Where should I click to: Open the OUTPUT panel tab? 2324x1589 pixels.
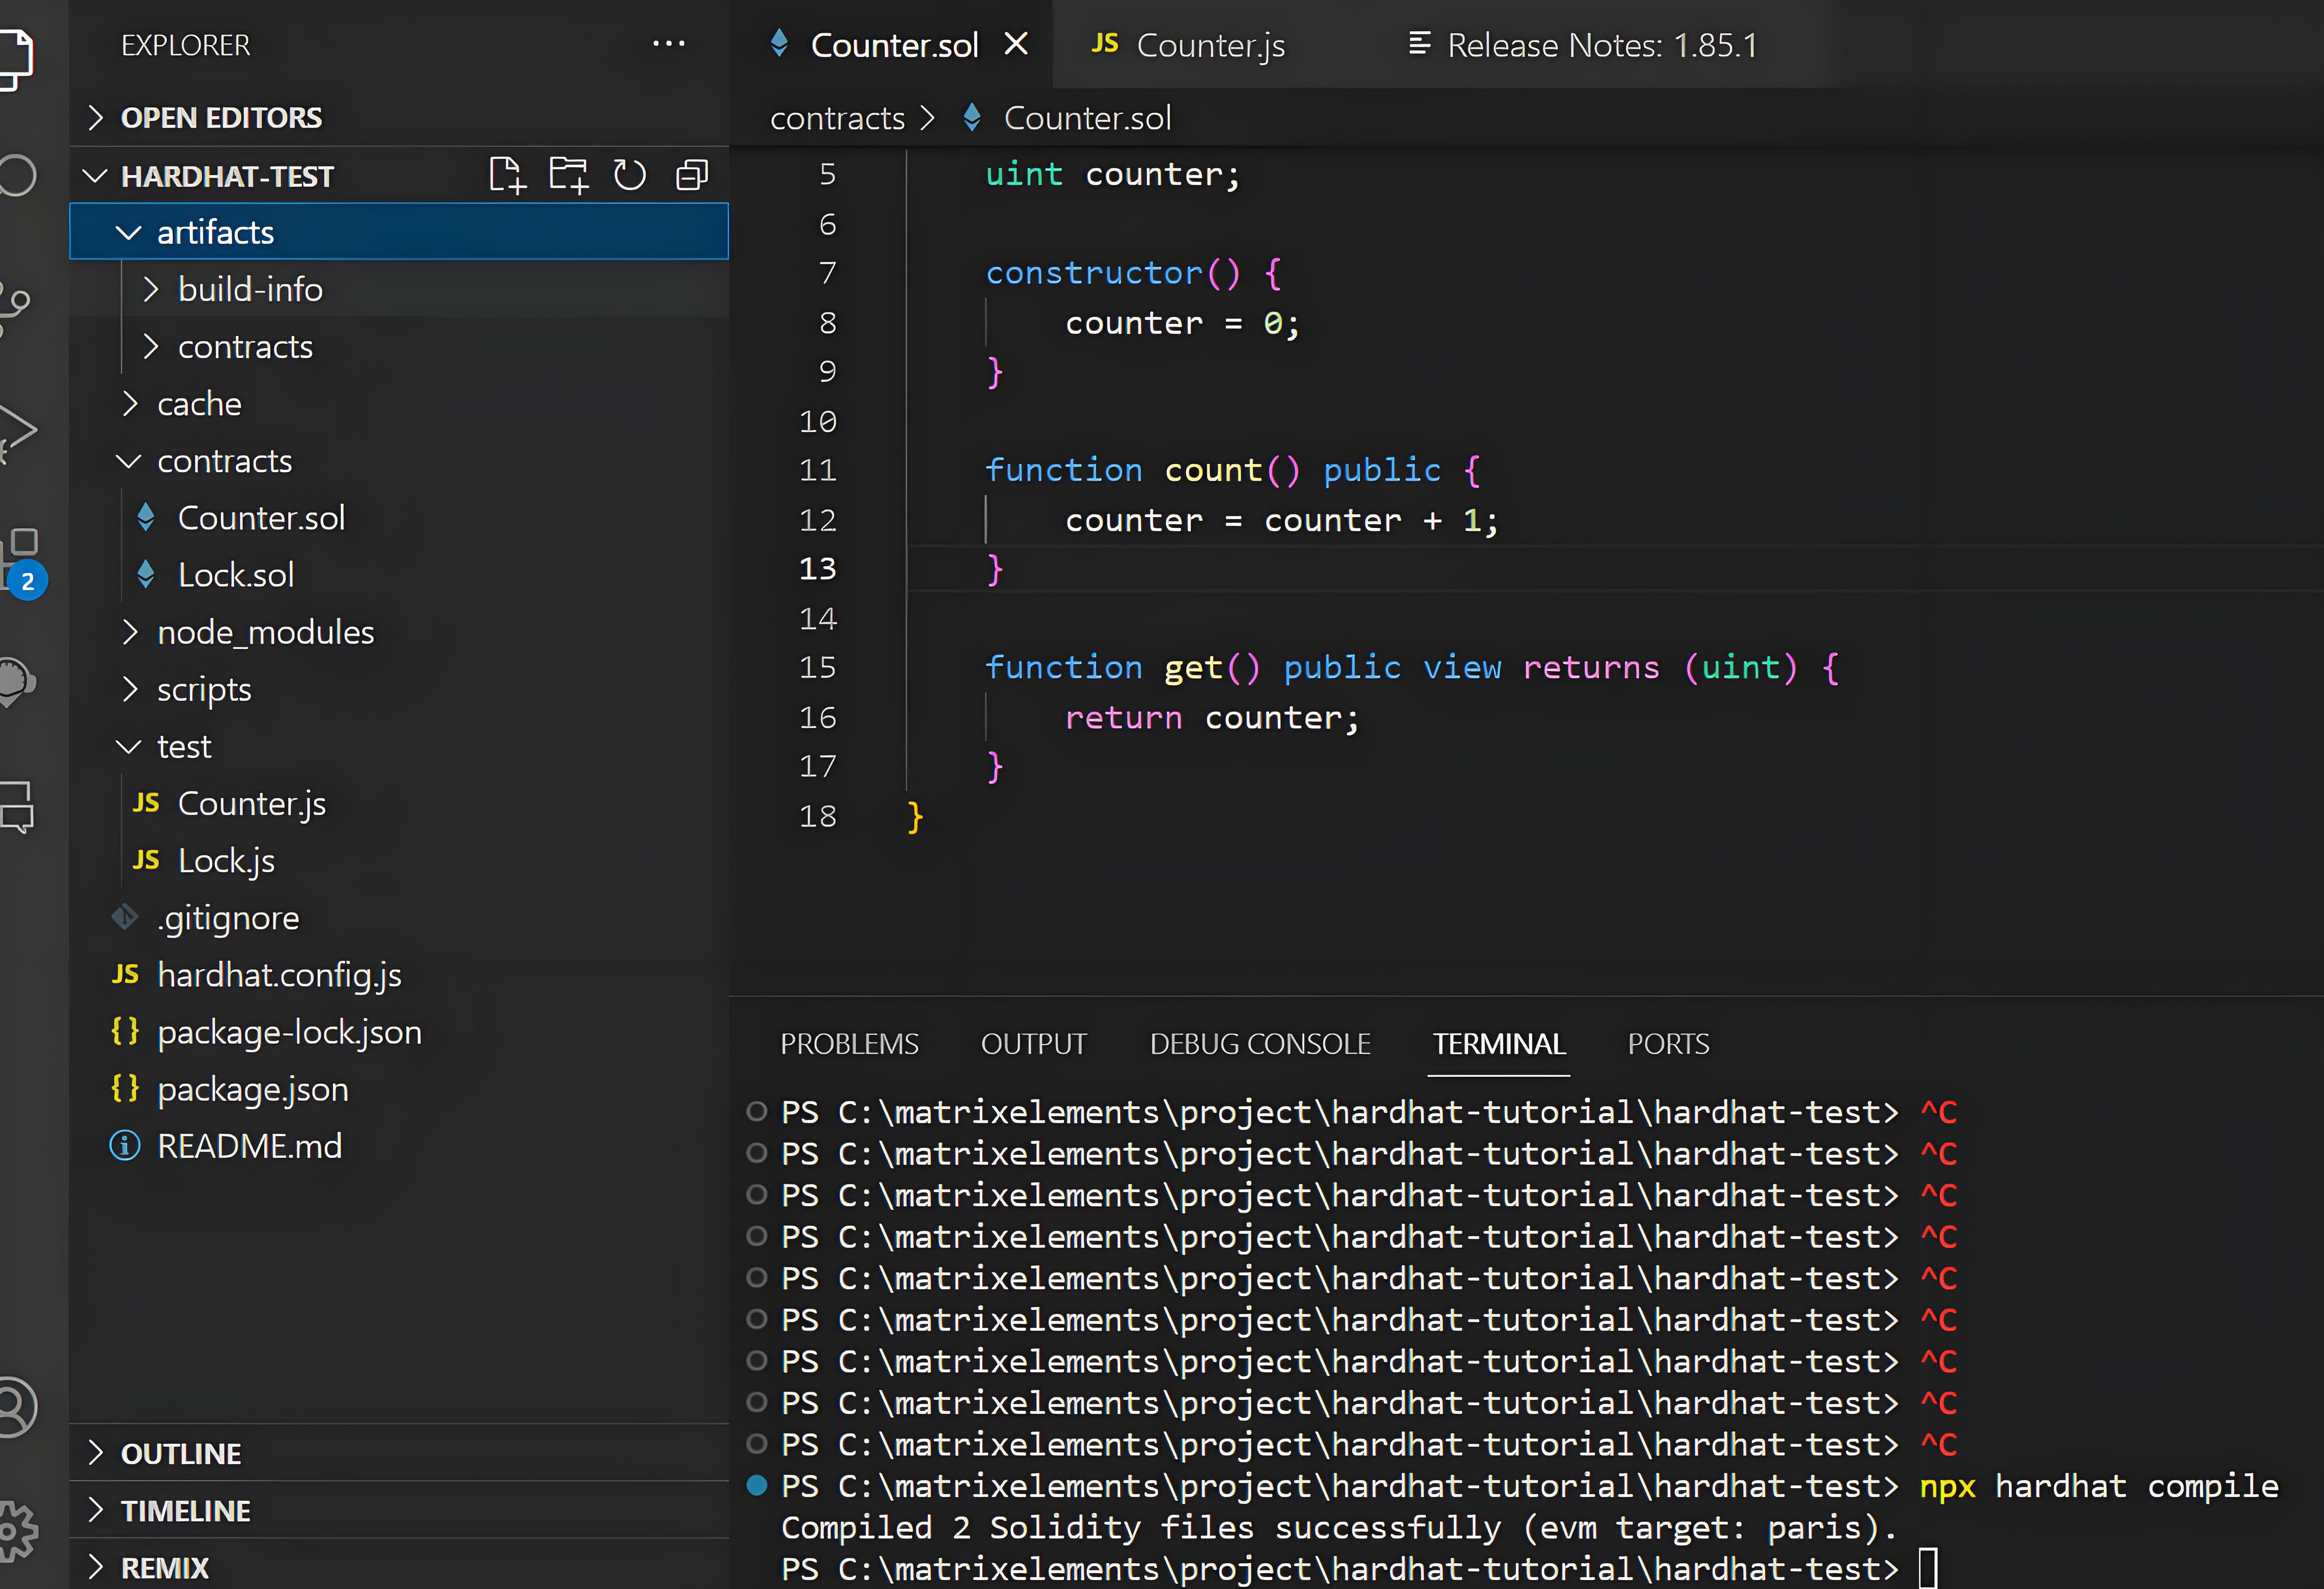[x=1033, y=1044]
